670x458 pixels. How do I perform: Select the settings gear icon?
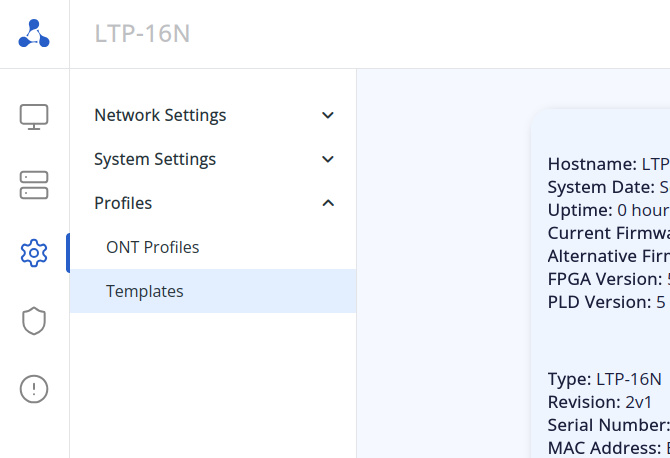point(34,253)
